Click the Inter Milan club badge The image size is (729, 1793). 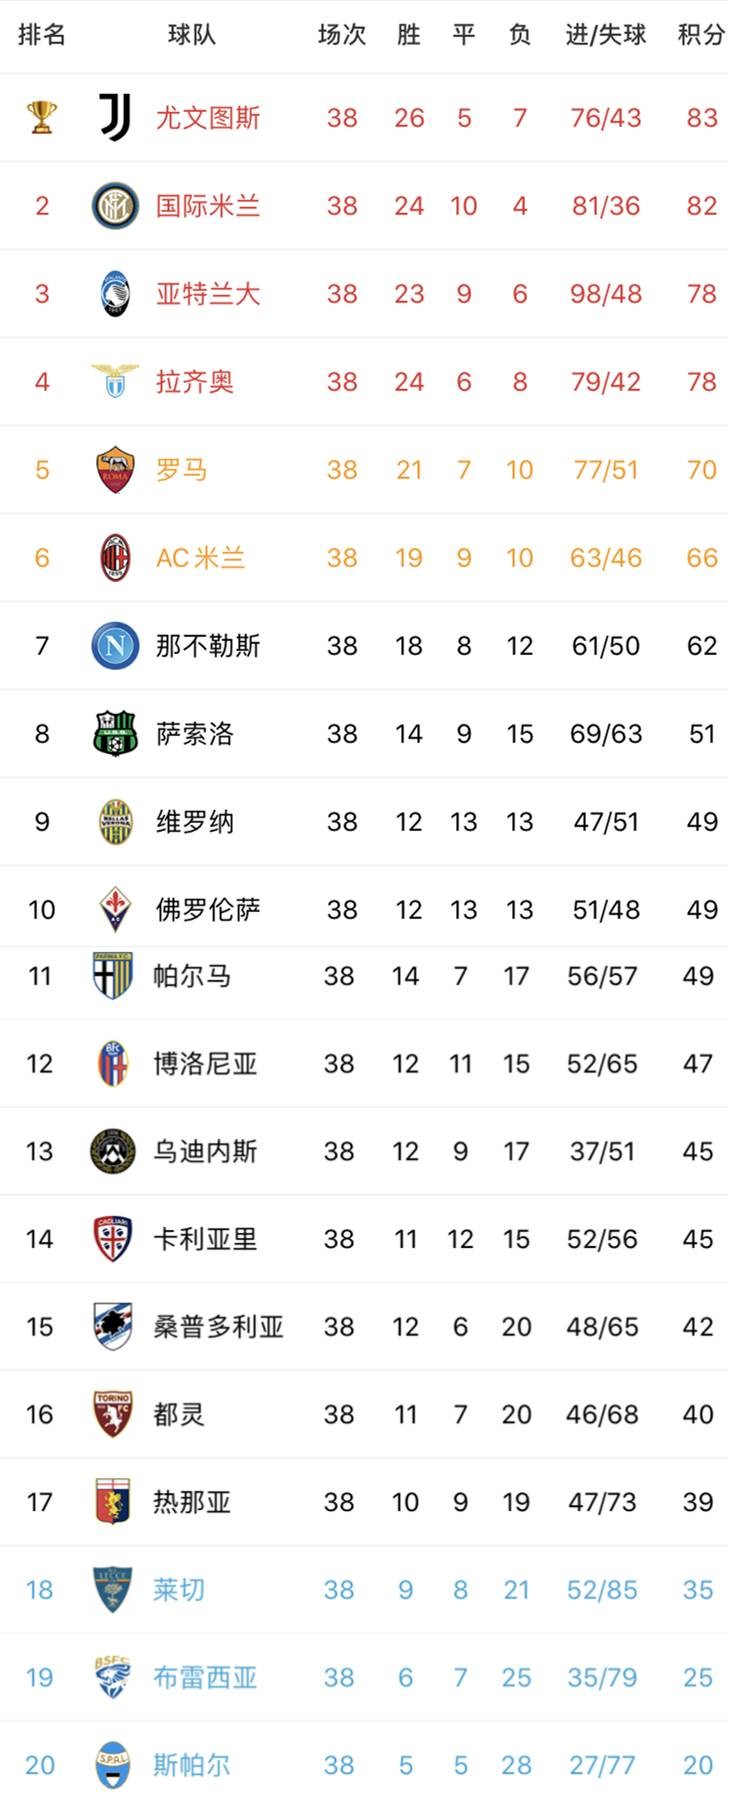[x=115, y=205]
